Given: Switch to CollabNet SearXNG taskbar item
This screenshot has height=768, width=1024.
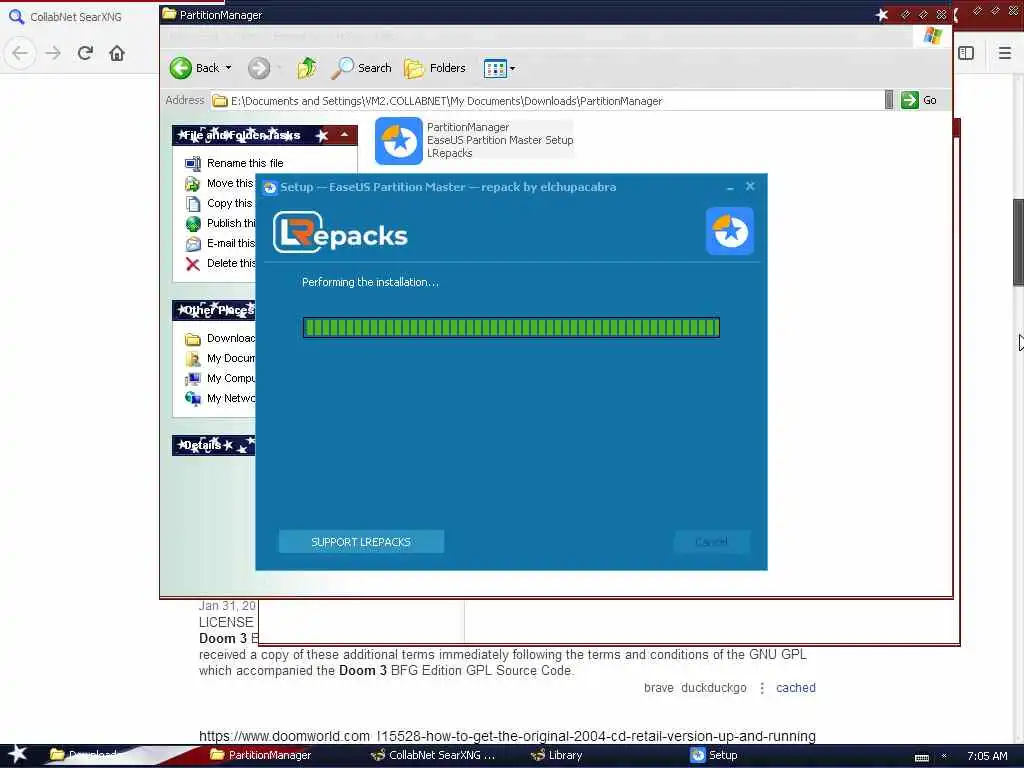Looking at the screenshot, I should [433, 755].
